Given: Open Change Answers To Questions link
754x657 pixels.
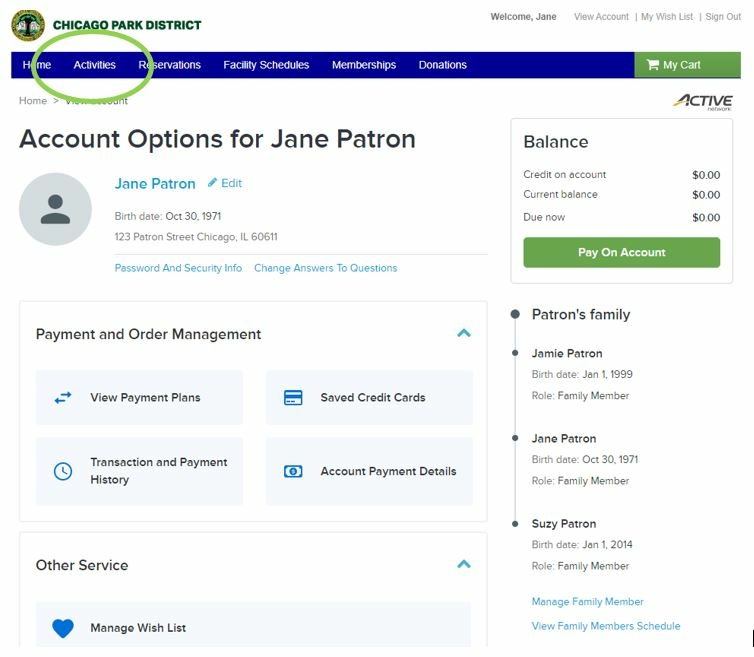Looking at the screenshot, I should [x=326, y=268].
